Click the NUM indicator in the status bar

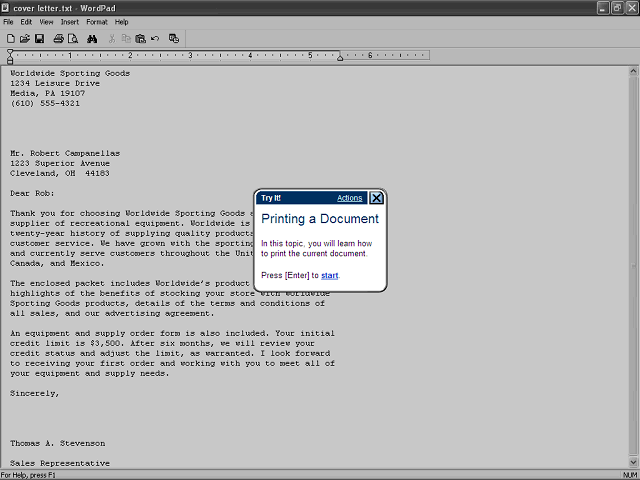coord(630,475)
